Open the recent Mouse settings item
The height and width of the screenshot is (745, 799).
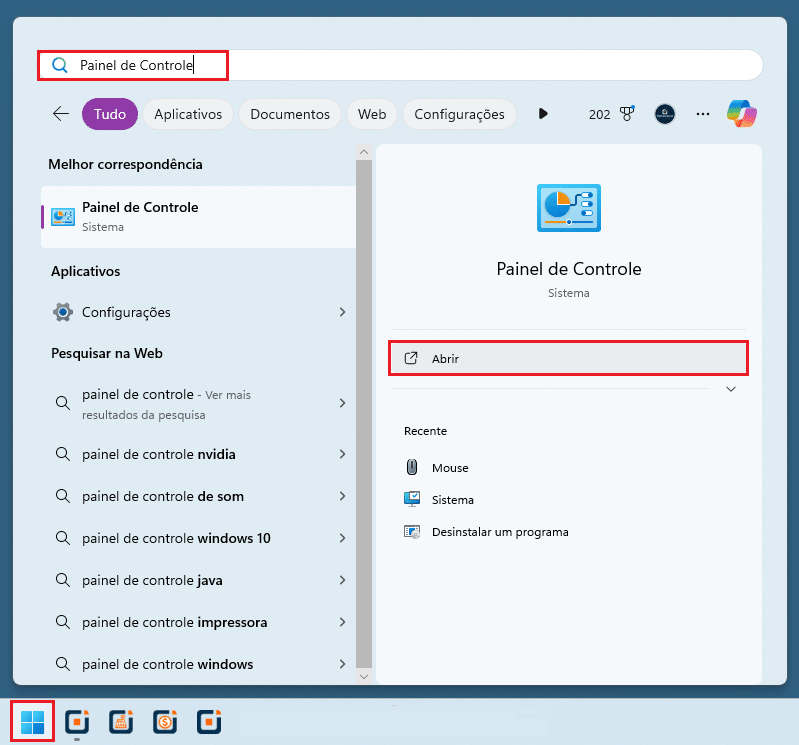[450, 468]
